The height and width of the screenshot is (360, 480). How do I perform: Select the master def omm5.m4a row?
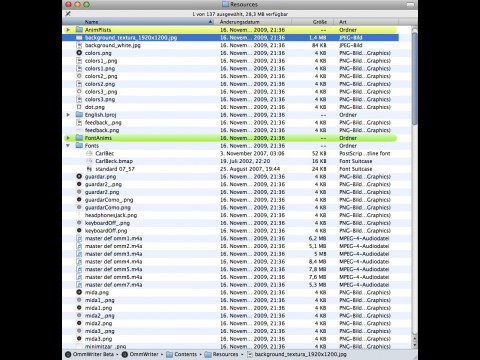pyautogui.click(x=230, y=269)
